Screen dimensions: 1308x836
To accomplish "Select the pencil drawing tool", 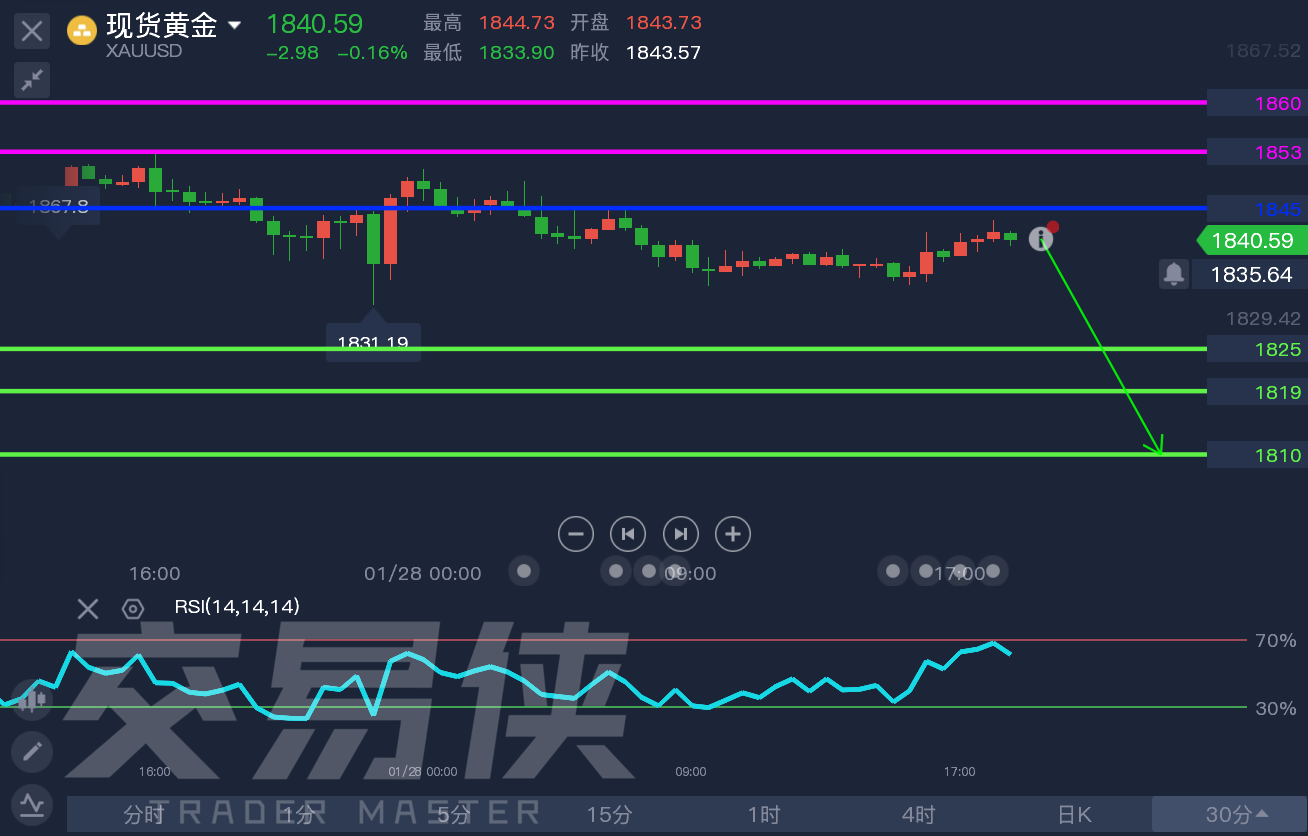I will pyautogui.click(x=32, y=751).
